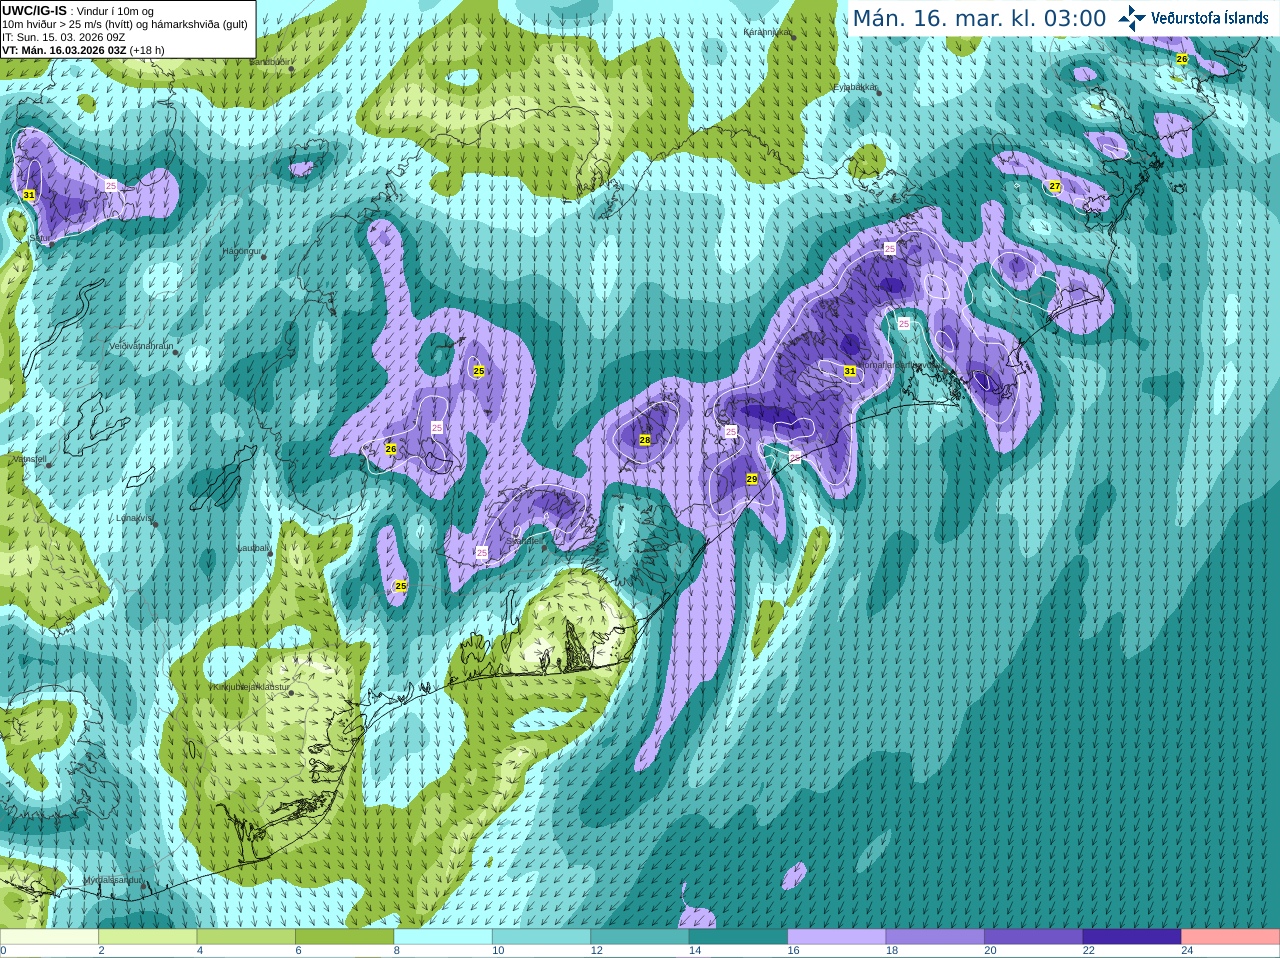This screenshot has width=1280, height=958.
Task: Click the Setur station label
Action: coord(39,238)
